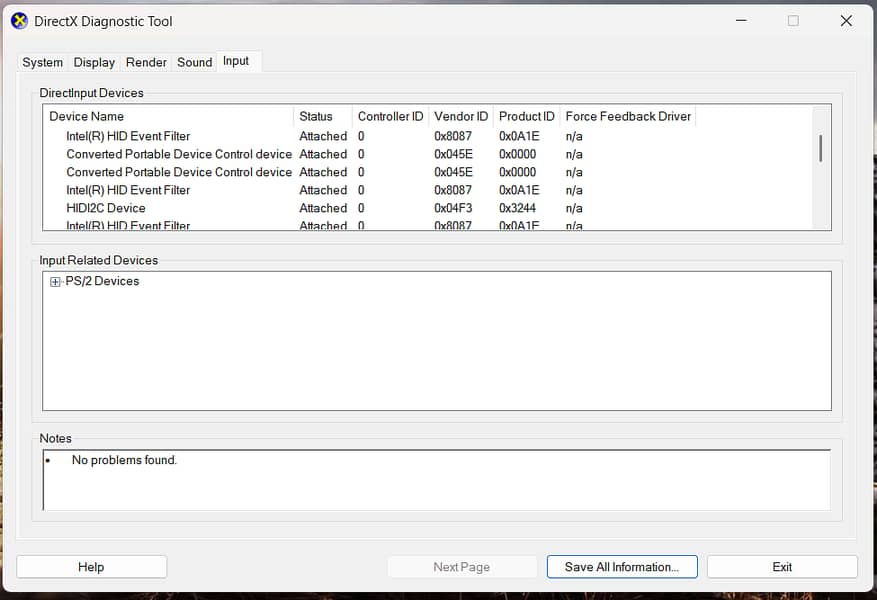Click Force Feedback Driver column header

pyautogui.click(x=628, y=116)
